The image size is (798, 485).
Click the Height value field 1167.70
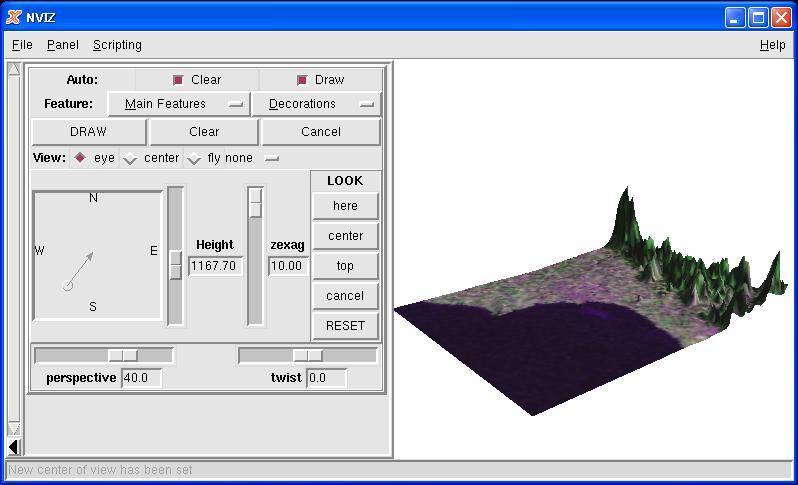215,266
